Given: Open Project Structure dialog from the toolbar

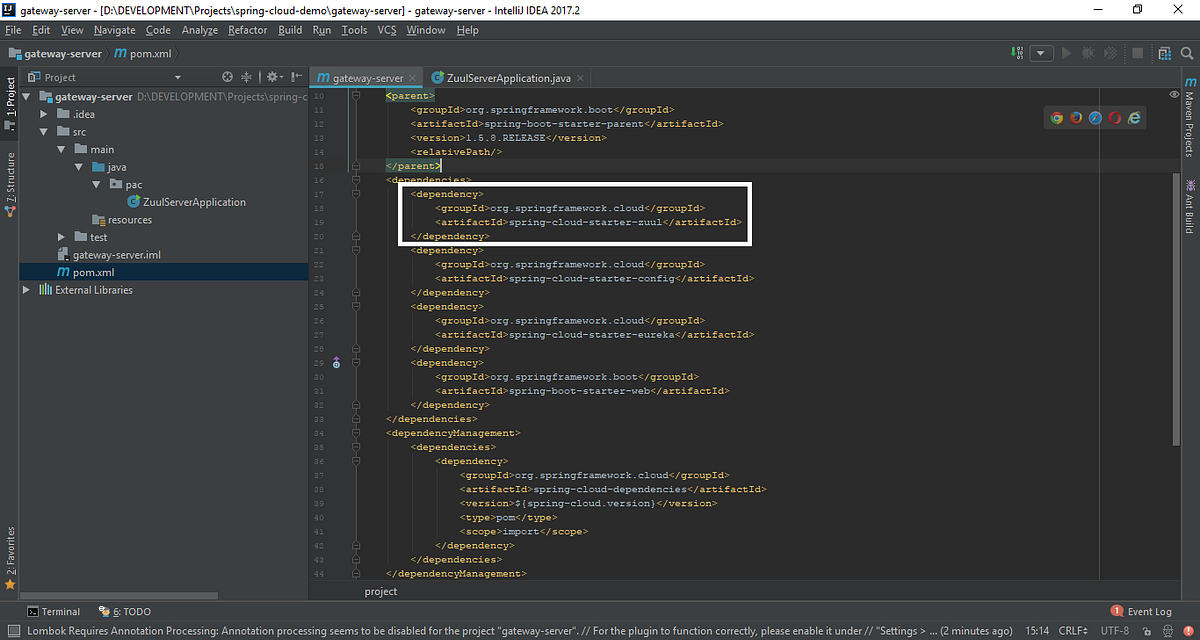Looking at the screenshot, I should coord(1164,54).
